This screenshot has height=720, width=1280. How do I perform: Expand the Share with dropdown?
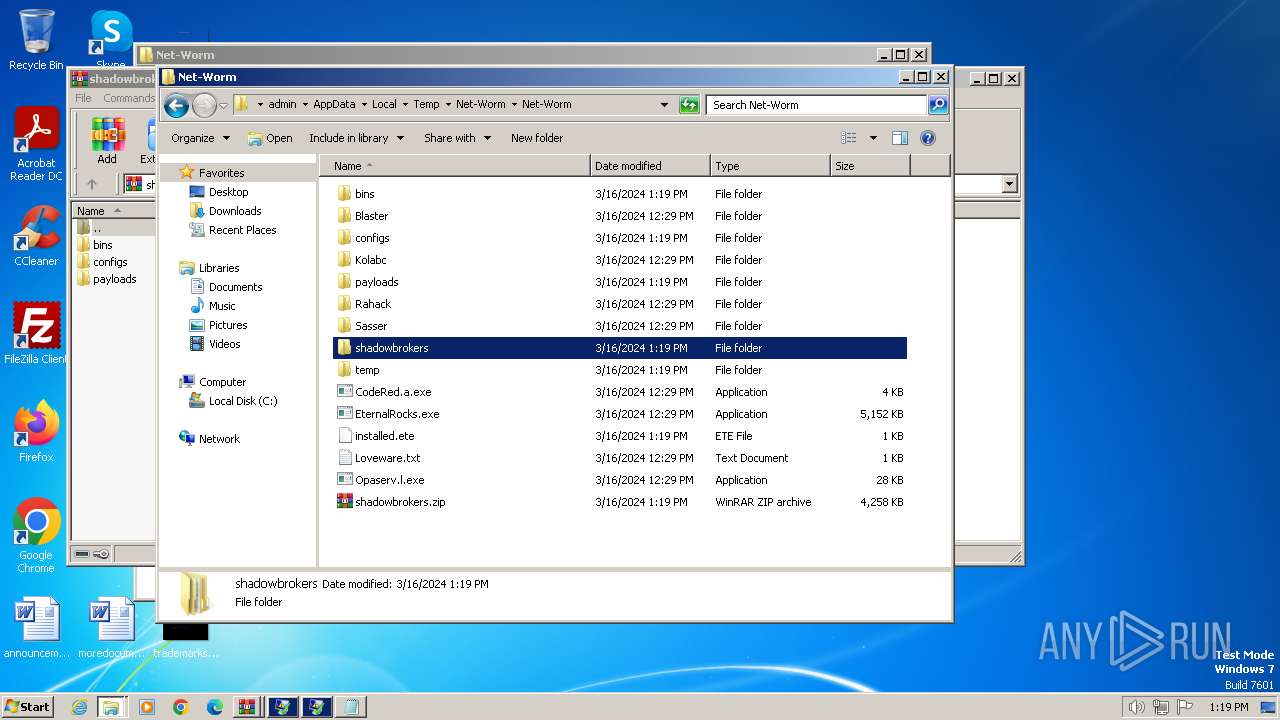point(457,138)
